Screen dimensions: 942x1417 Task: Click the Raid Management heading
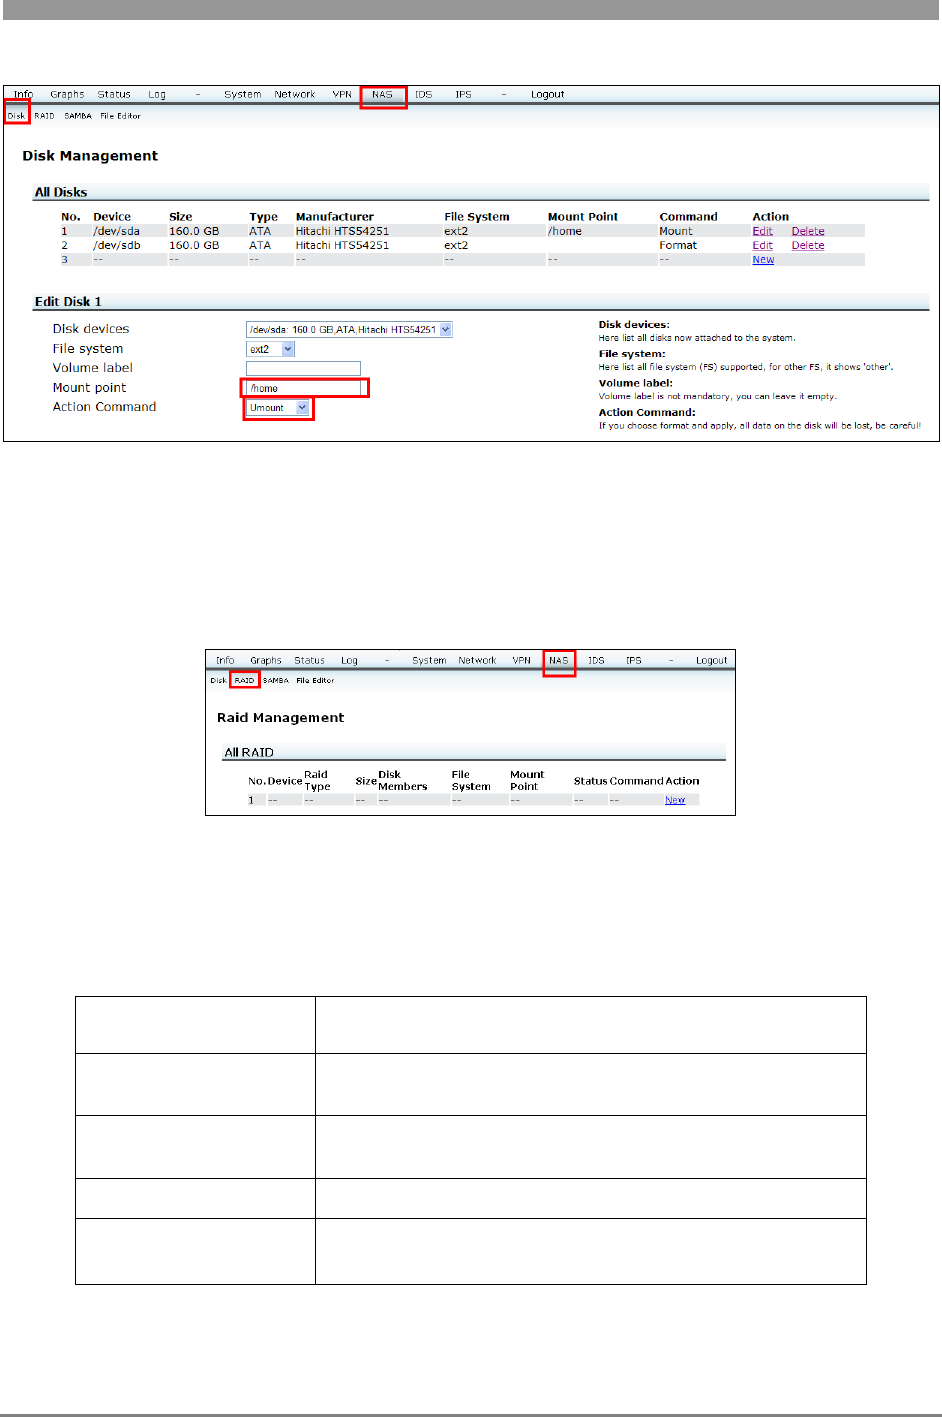280,718
